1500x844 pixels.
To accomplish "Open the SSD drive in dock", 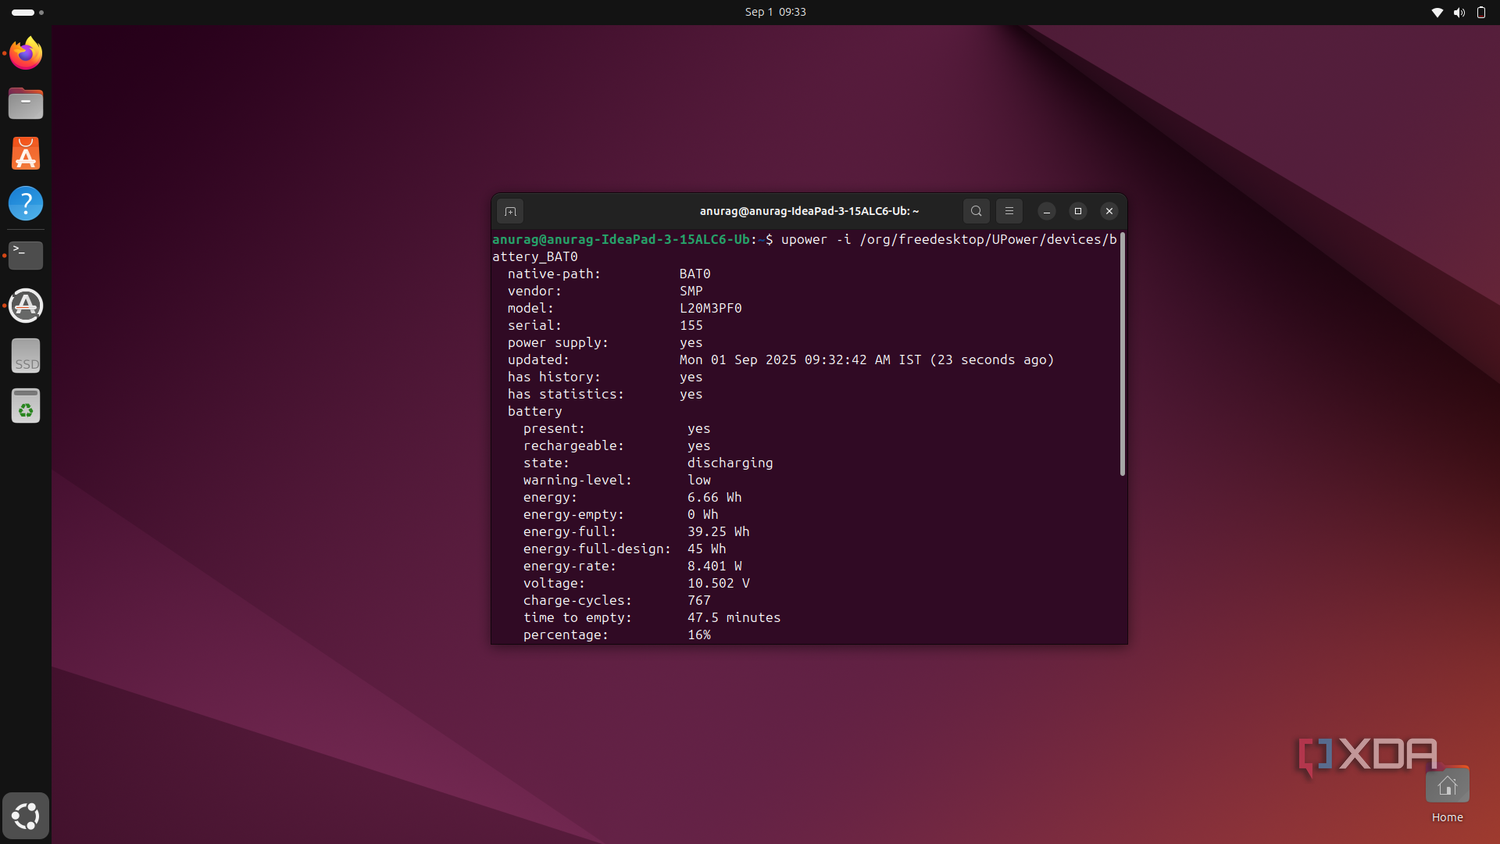I will click(x=26, y=356).
